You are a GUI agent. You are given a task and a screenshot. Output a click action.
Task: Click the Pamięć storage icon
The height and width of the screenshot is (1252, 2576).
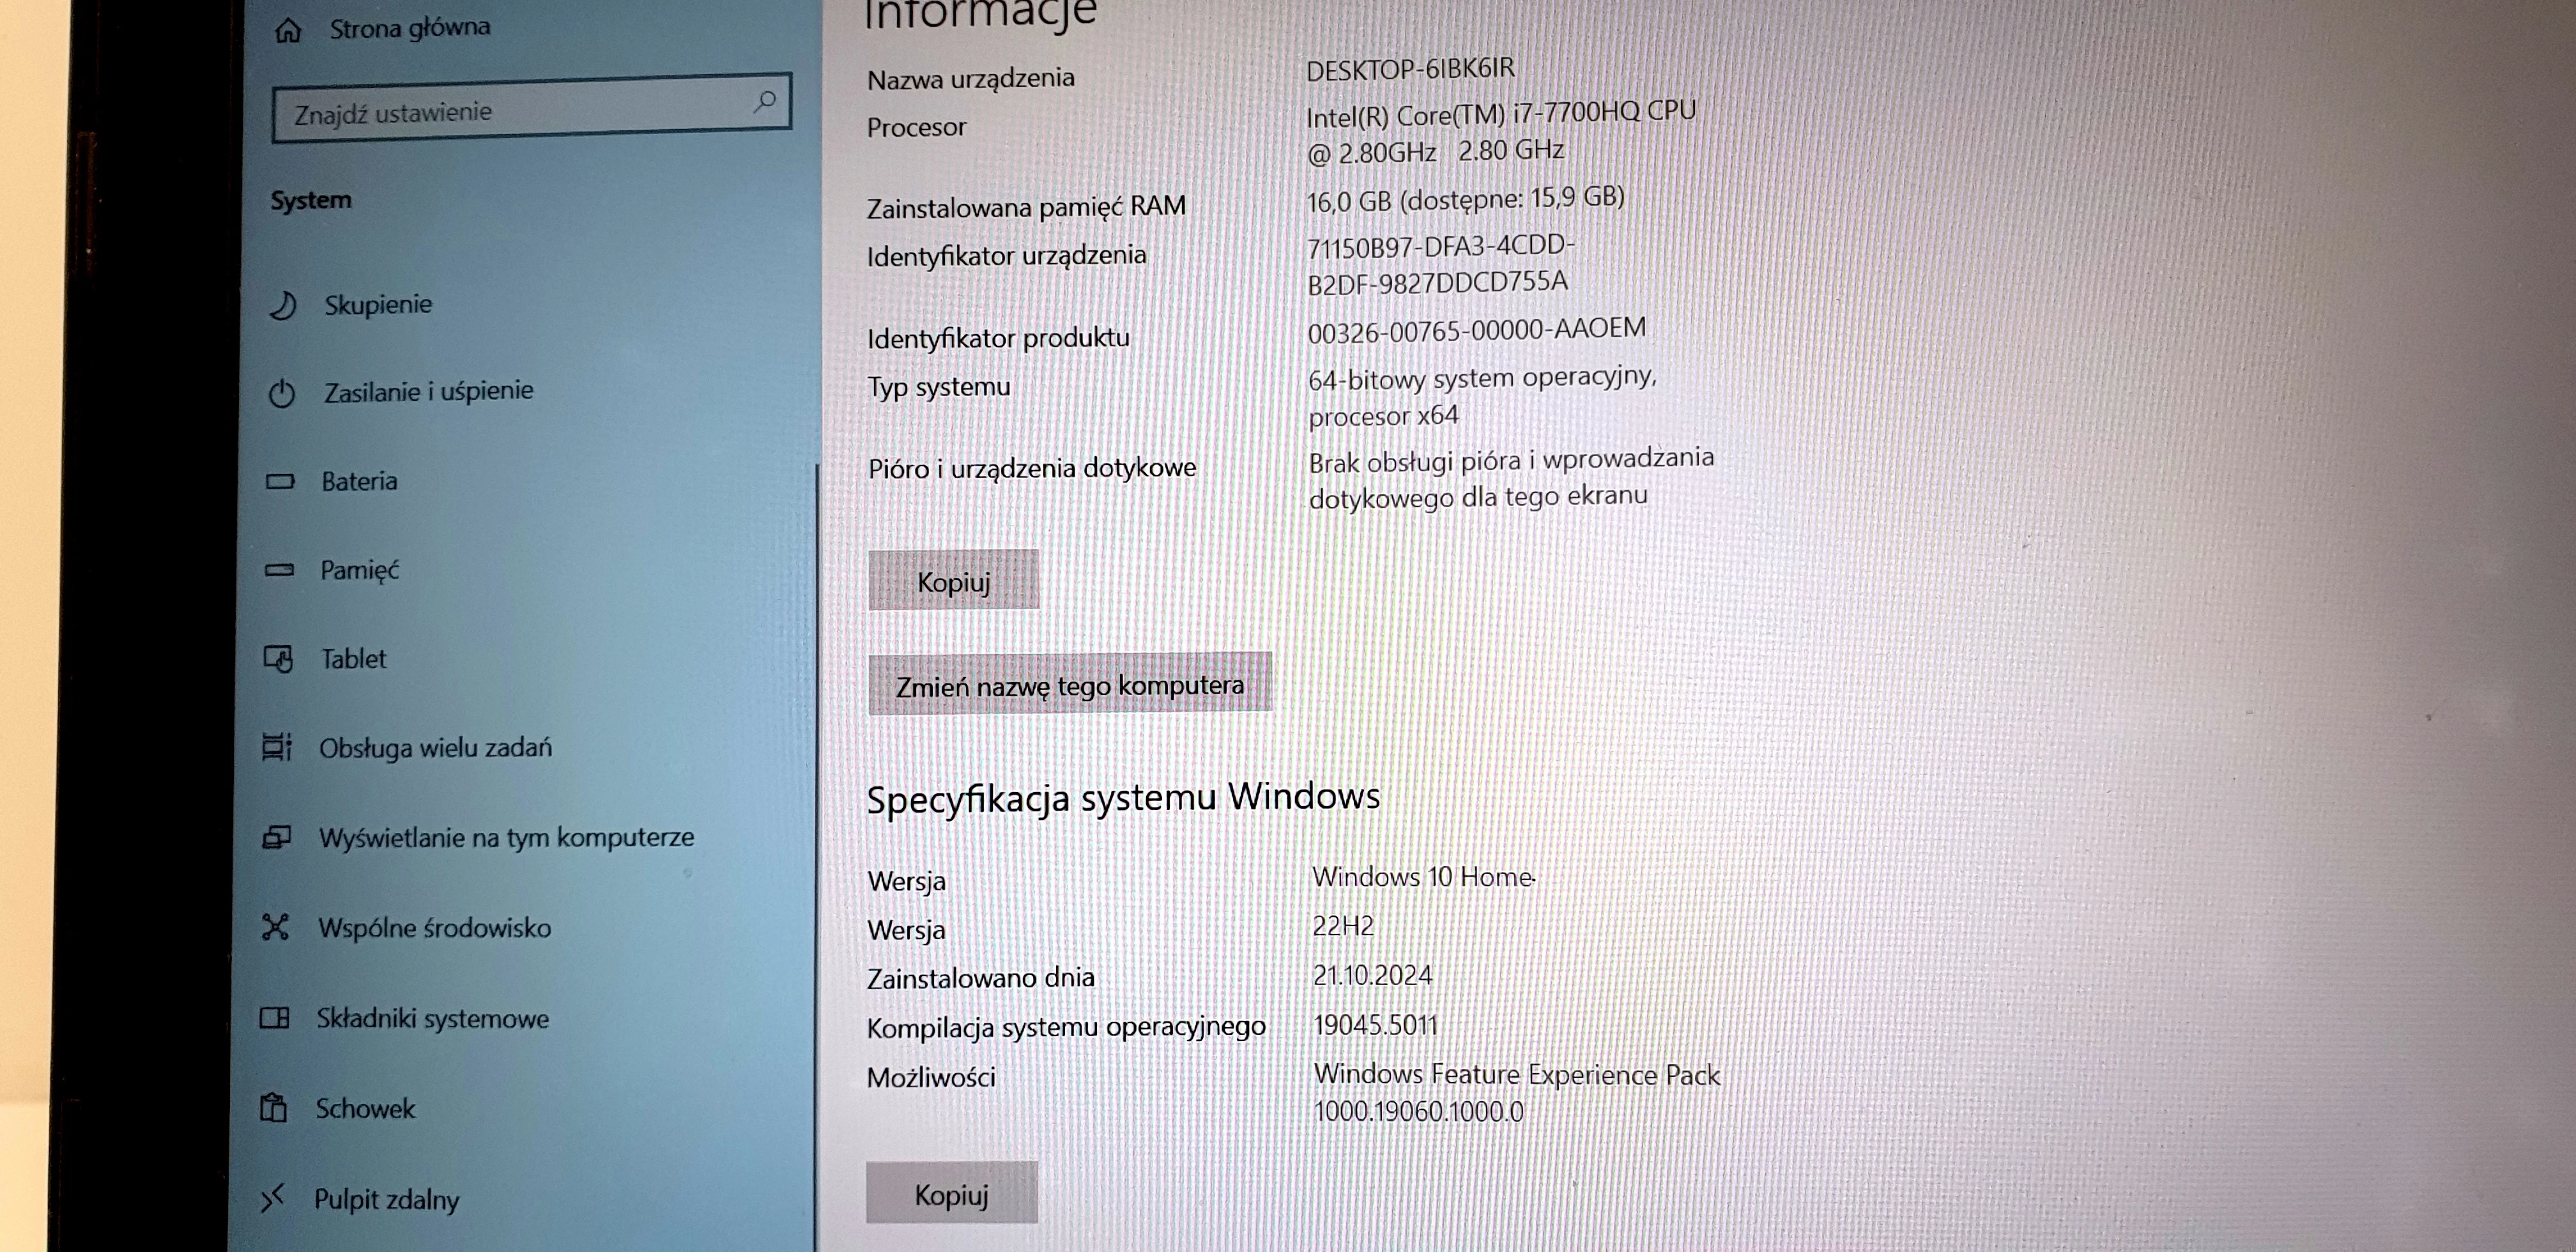283,570
